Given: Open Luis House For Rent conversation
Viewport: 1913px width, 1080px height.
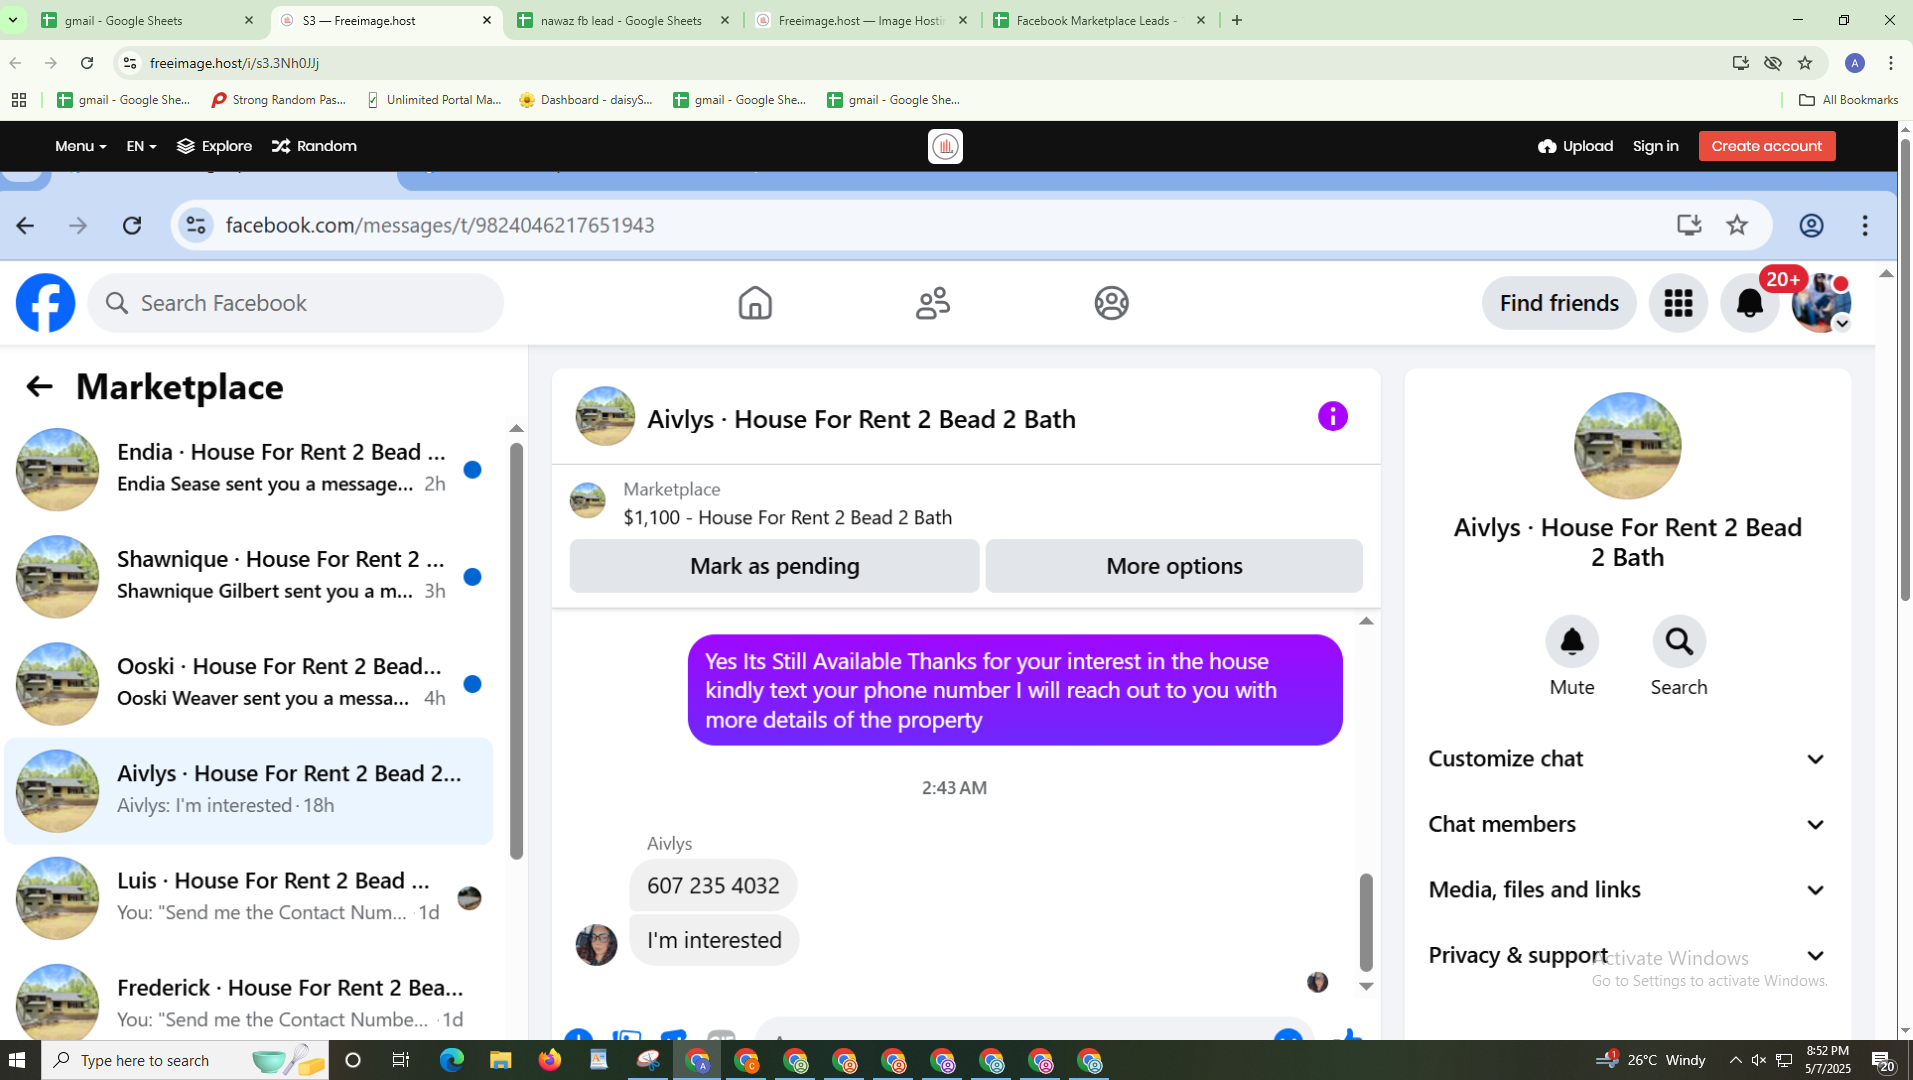Looking at the screenshot, I should click(x=249, y=898).
